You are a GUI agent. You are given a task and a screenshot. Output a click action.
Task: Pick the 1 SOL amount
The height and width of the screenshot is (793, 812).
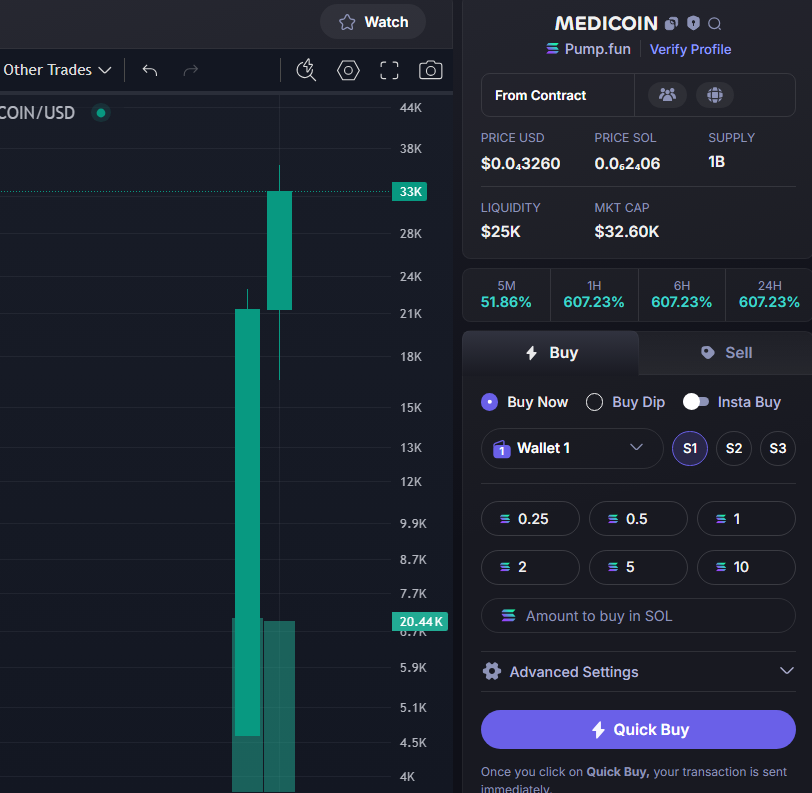[x=746, y=518]
